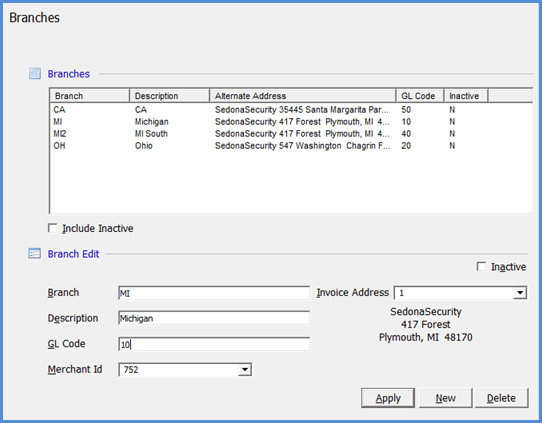Click the Inactive column header
The height and width of the screenshot is (423, 542).
tap(466, 96)
